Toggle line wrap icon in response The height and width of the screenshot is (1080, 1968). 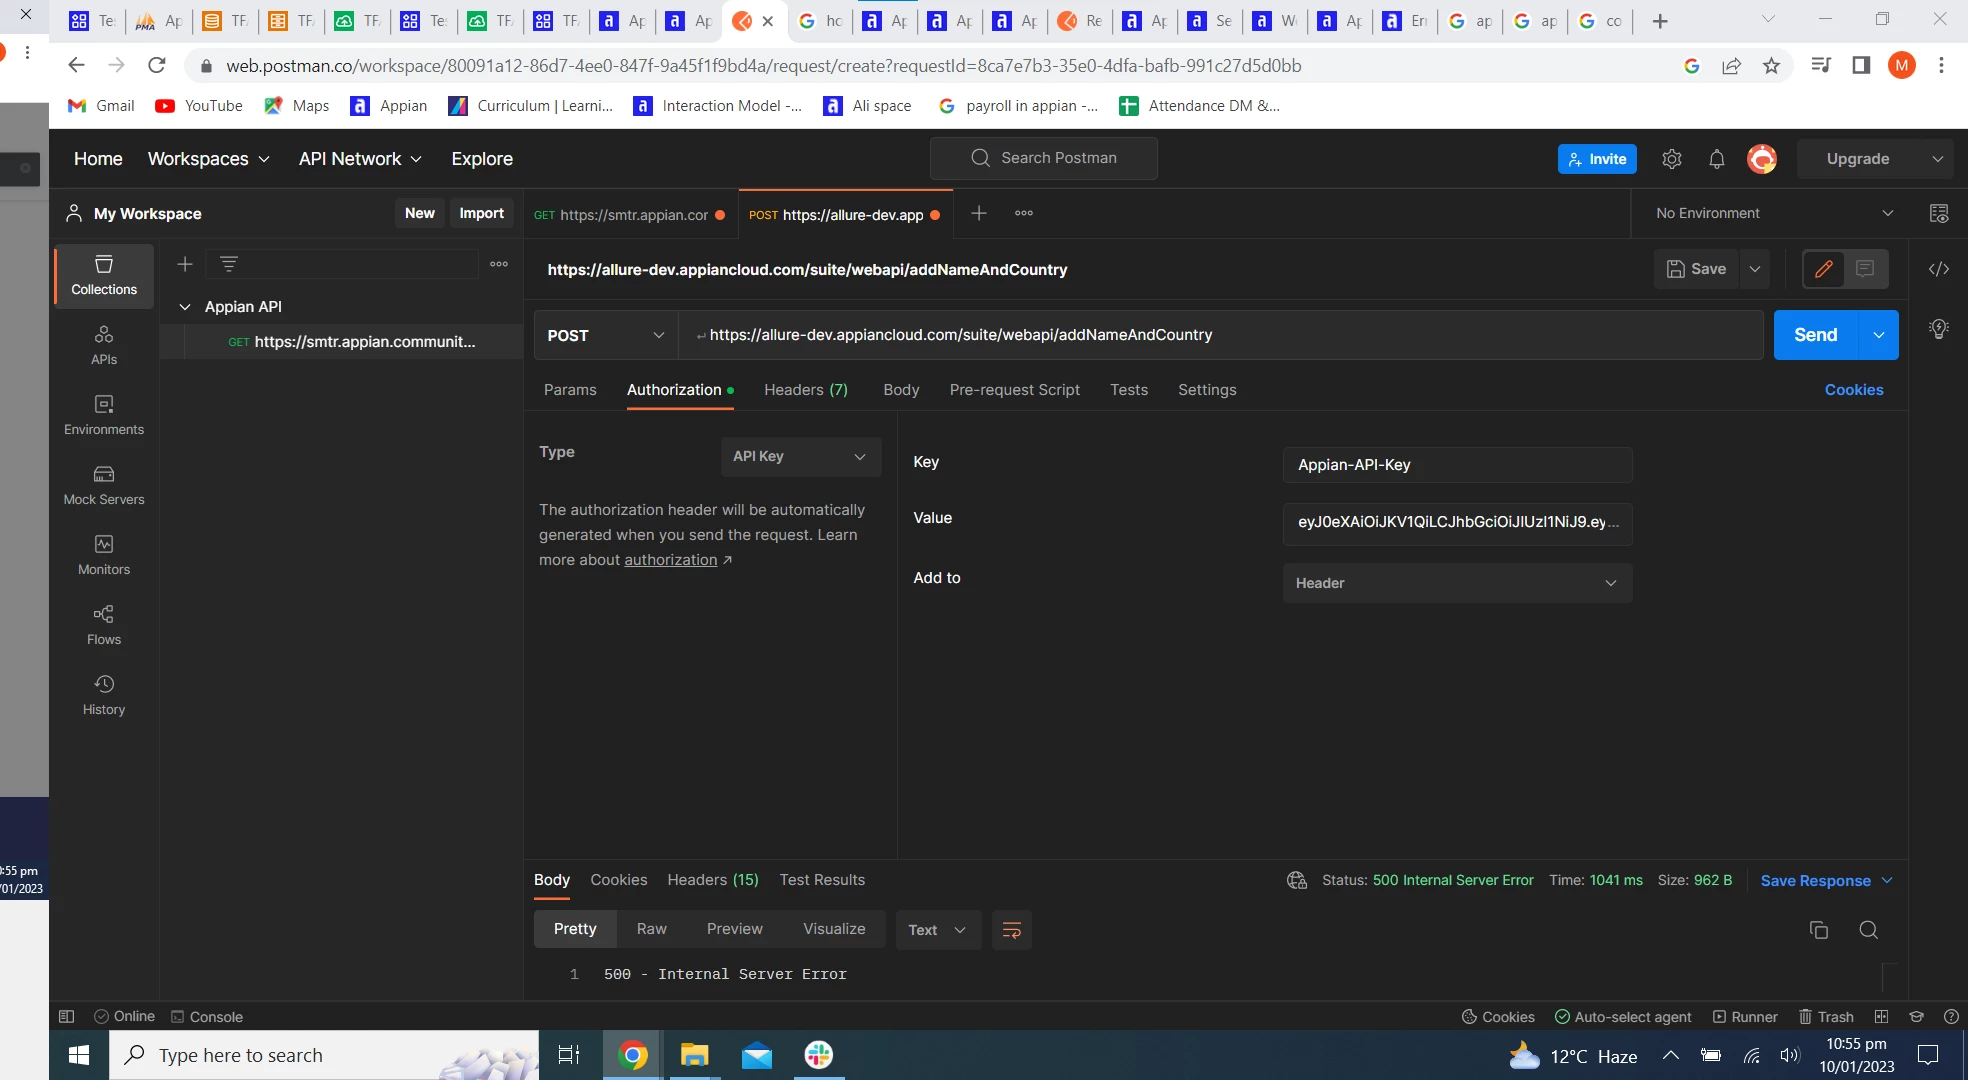click(x=1012, y=930)
